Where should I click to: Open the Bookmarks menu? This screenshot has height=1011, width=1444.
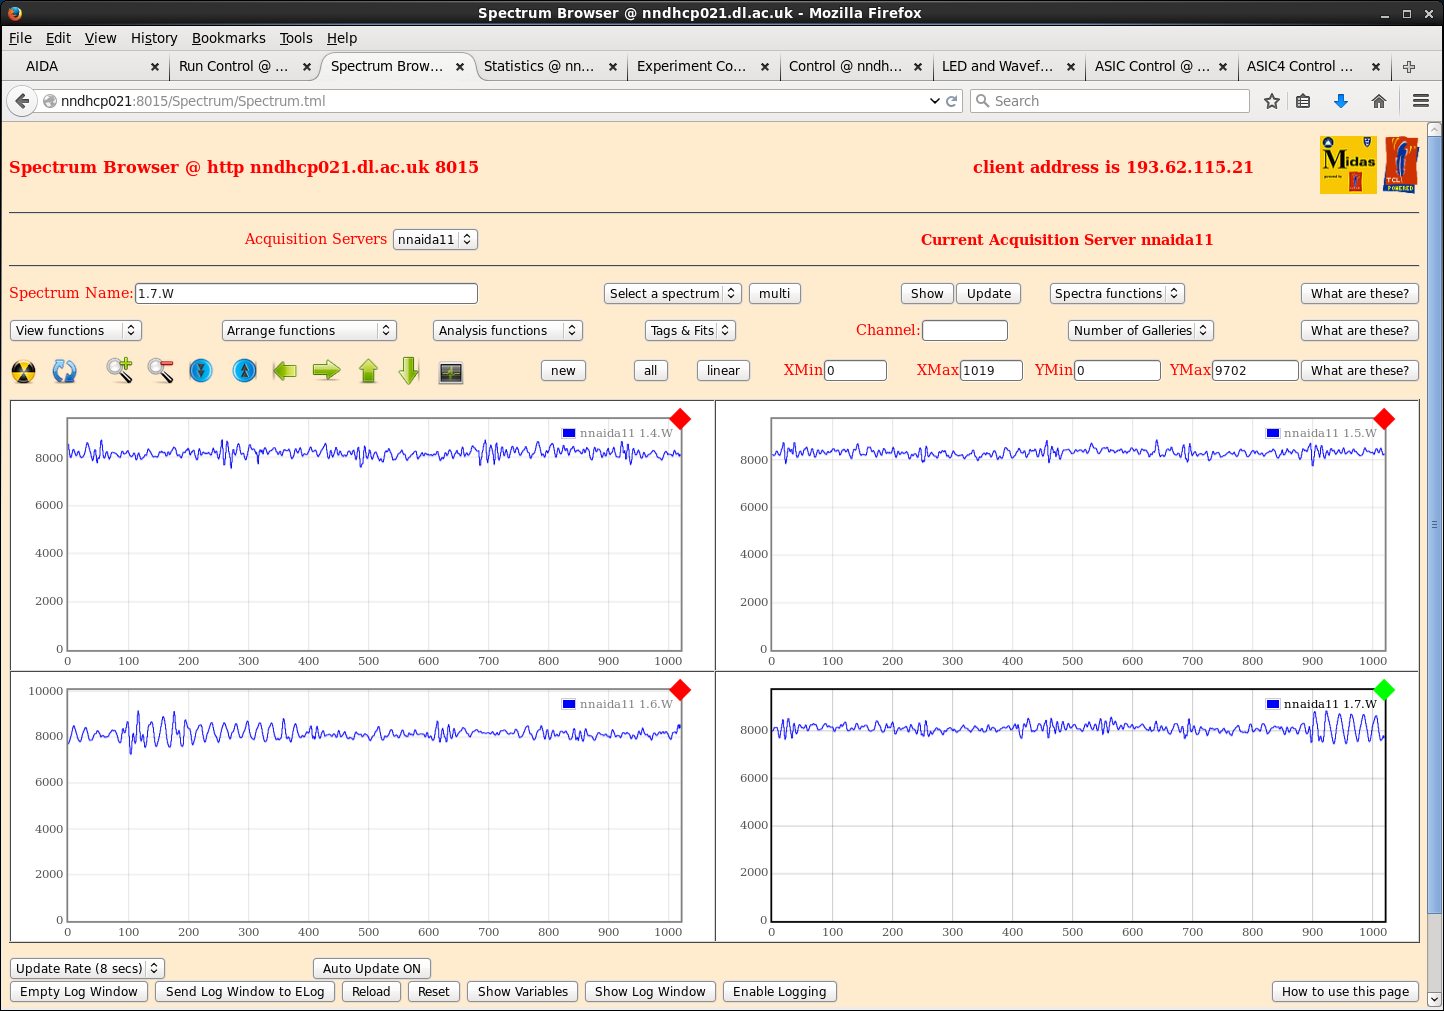[x=228, y=38]
